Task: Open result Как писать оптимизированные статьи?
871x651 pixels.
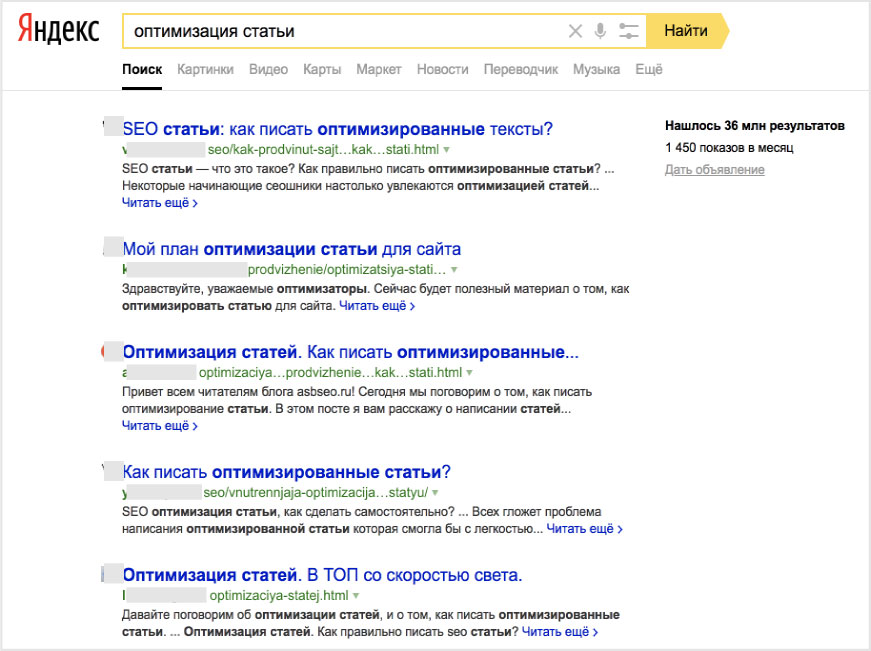Action: click(287, 472)
